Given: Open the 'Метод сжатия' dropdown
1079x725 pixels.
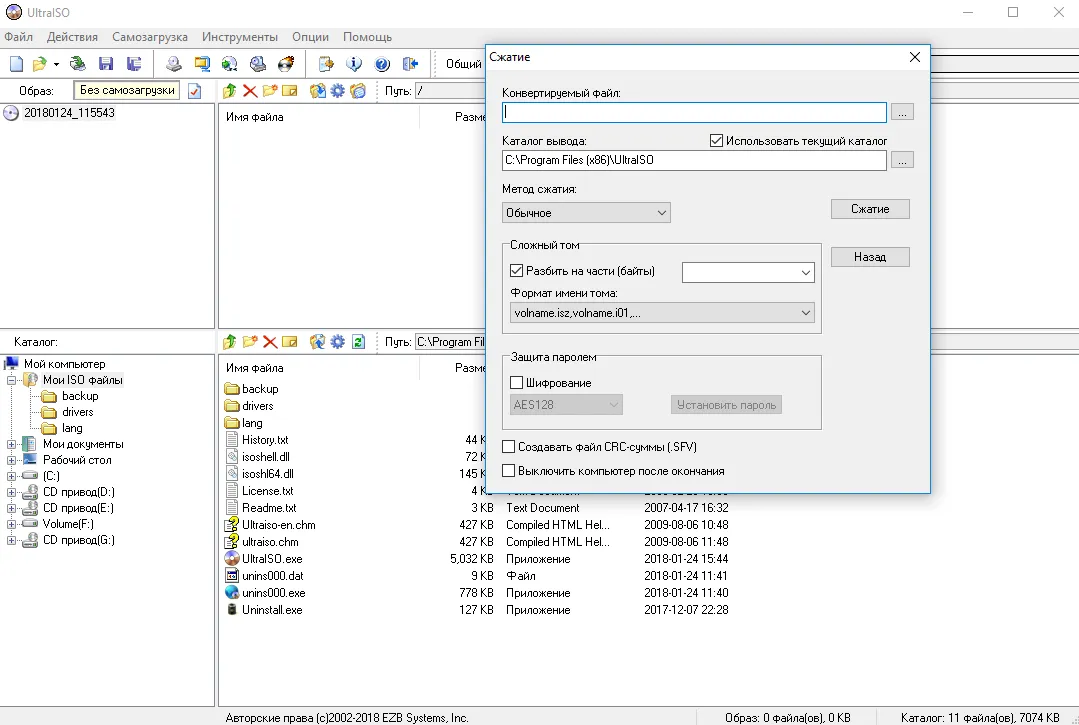Looking at the screenshot, I should pos(586,213).
